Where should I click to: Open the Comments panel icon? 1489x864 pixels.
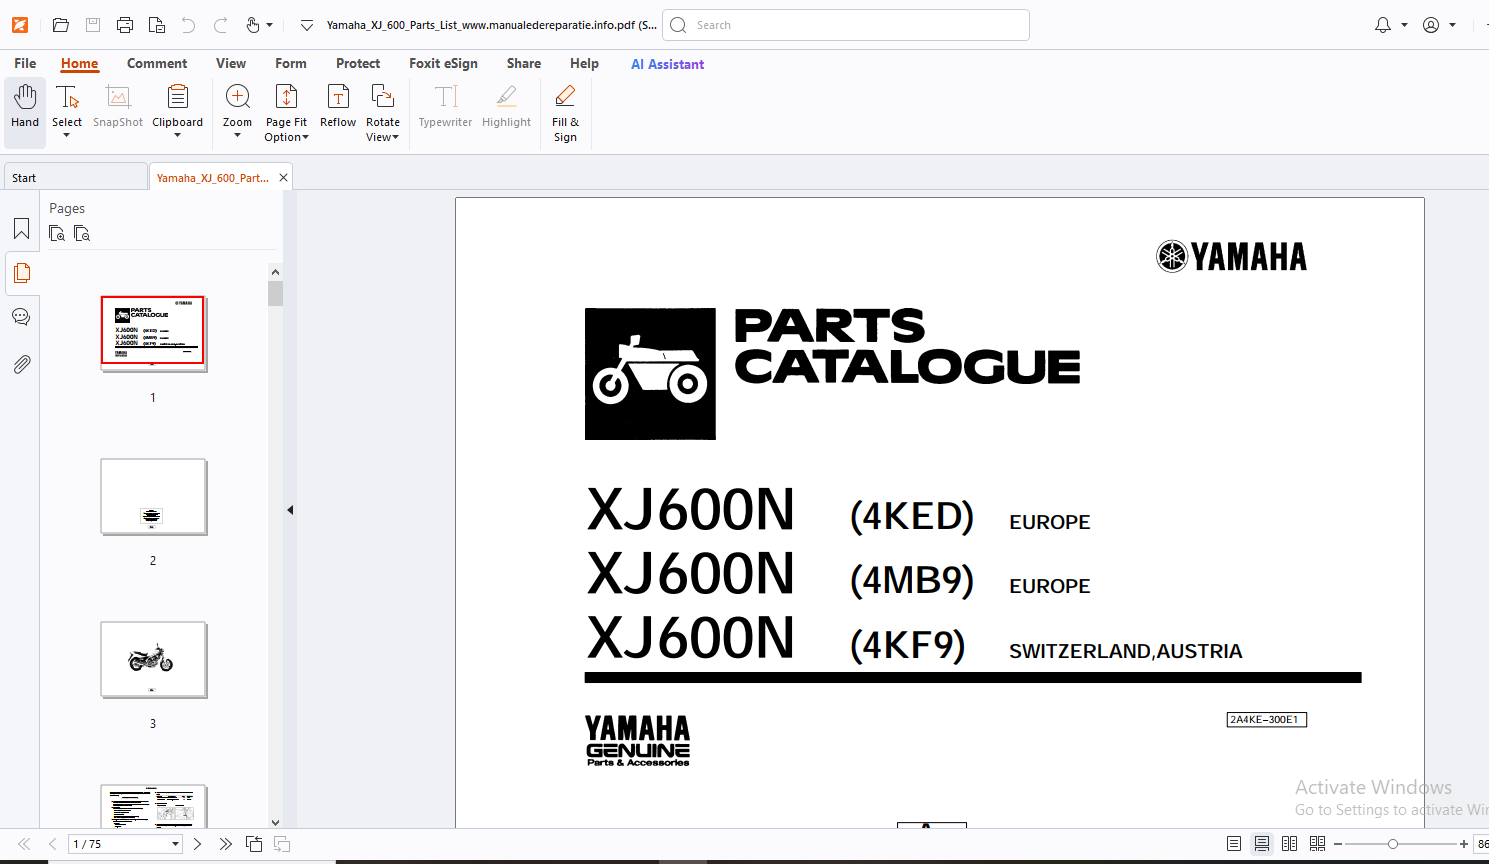(x=21, y=317)
